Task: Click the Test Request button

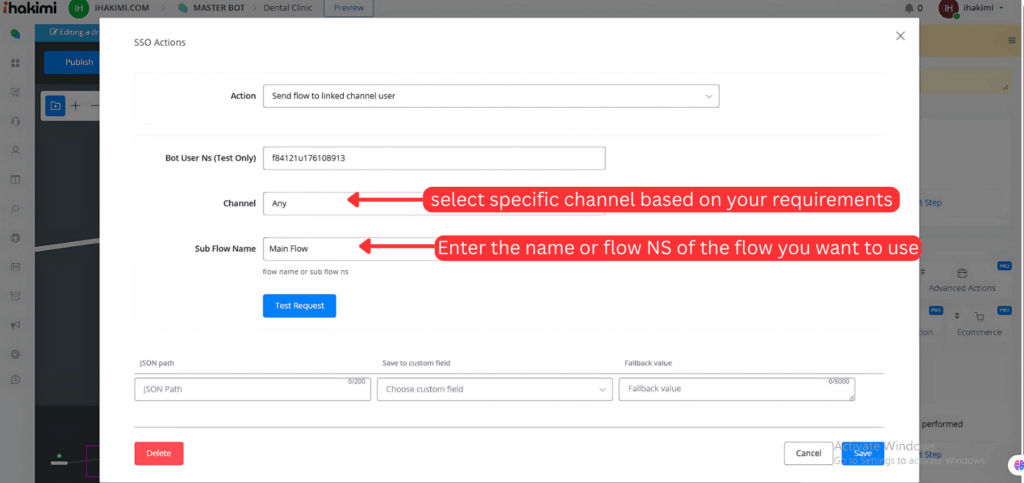Action: 299,306
